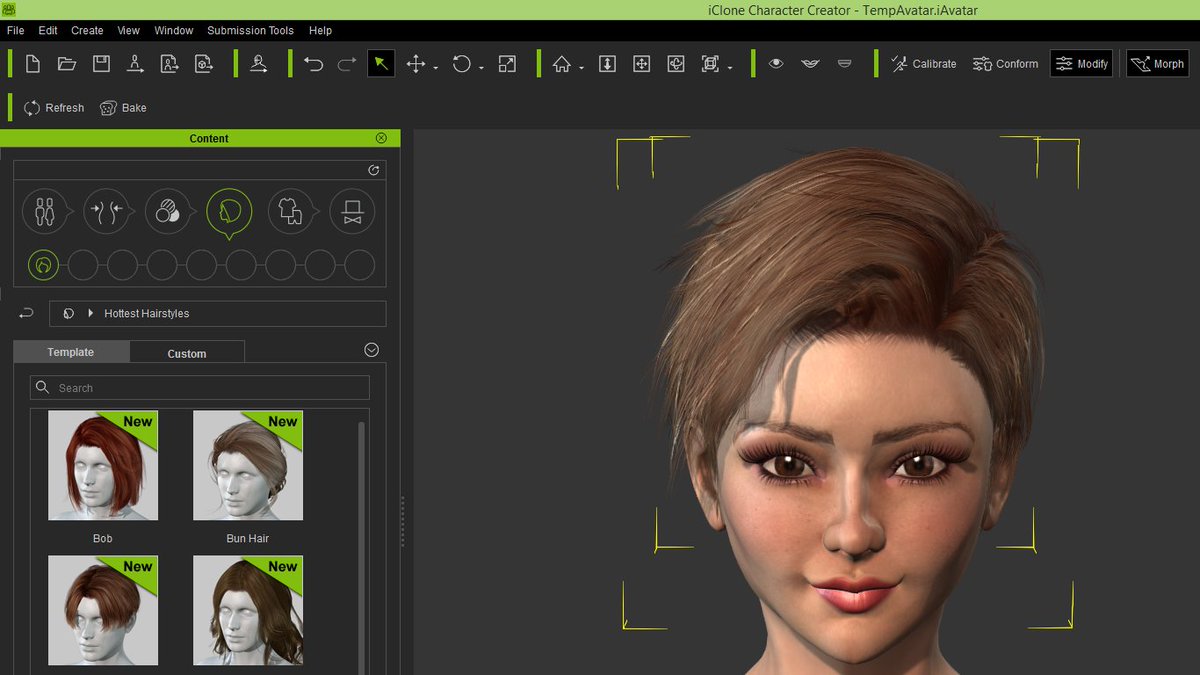Toggle teeth visibility in the toolbar

(x=845, y=63)
